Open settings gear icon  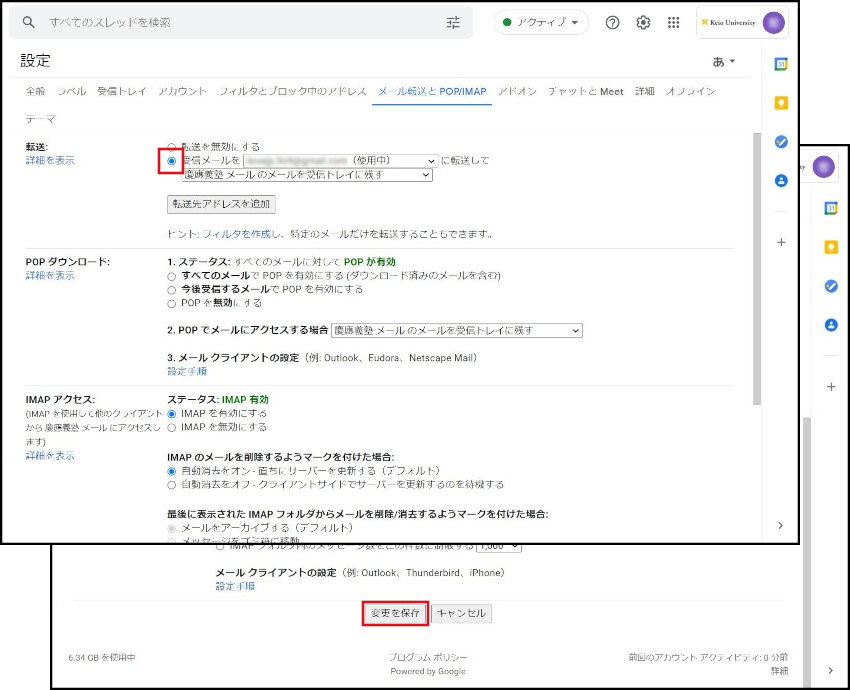pos(643,22)
